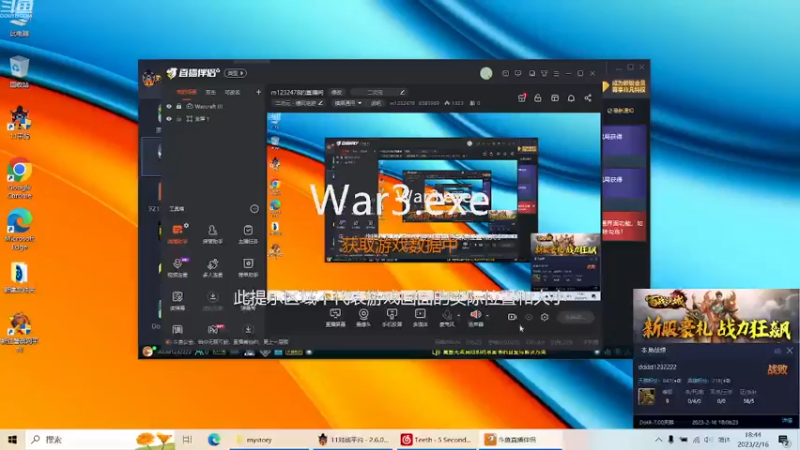
Task: Open the Windows Start menu
Action: pos(12,440)
